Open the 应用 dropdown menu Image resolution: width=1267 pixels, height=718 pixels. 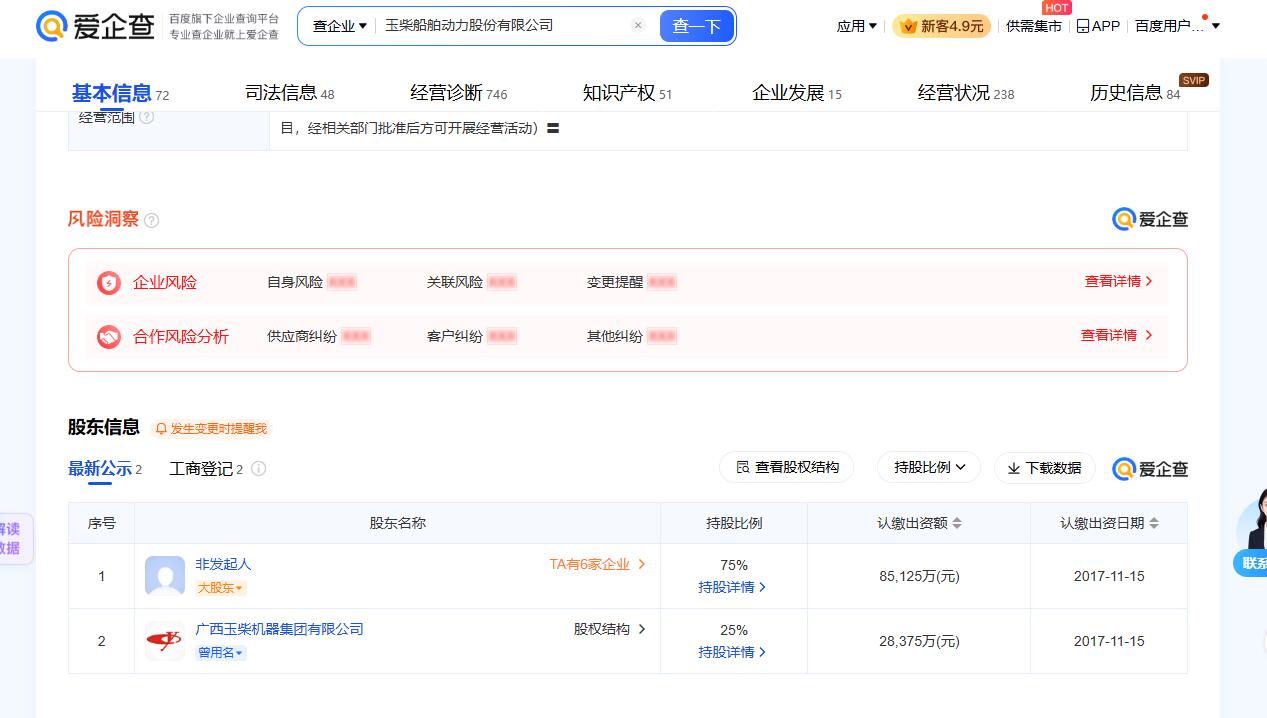point(857,26)
